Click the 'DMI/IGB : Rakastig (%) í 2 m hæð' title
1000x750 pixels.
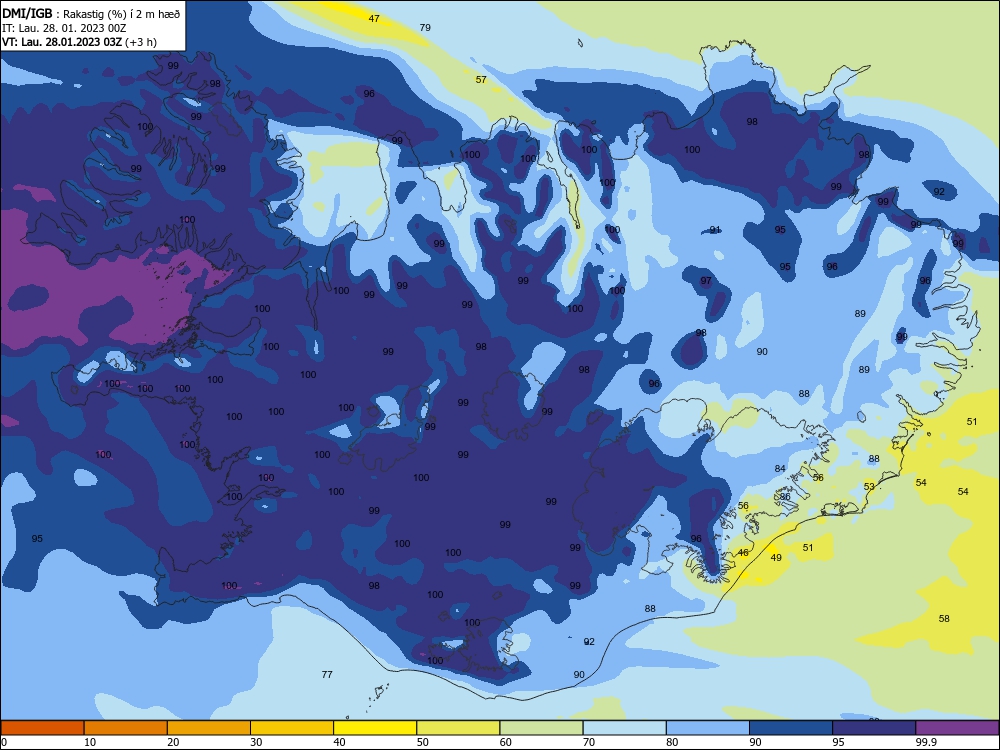coord(91,13)
